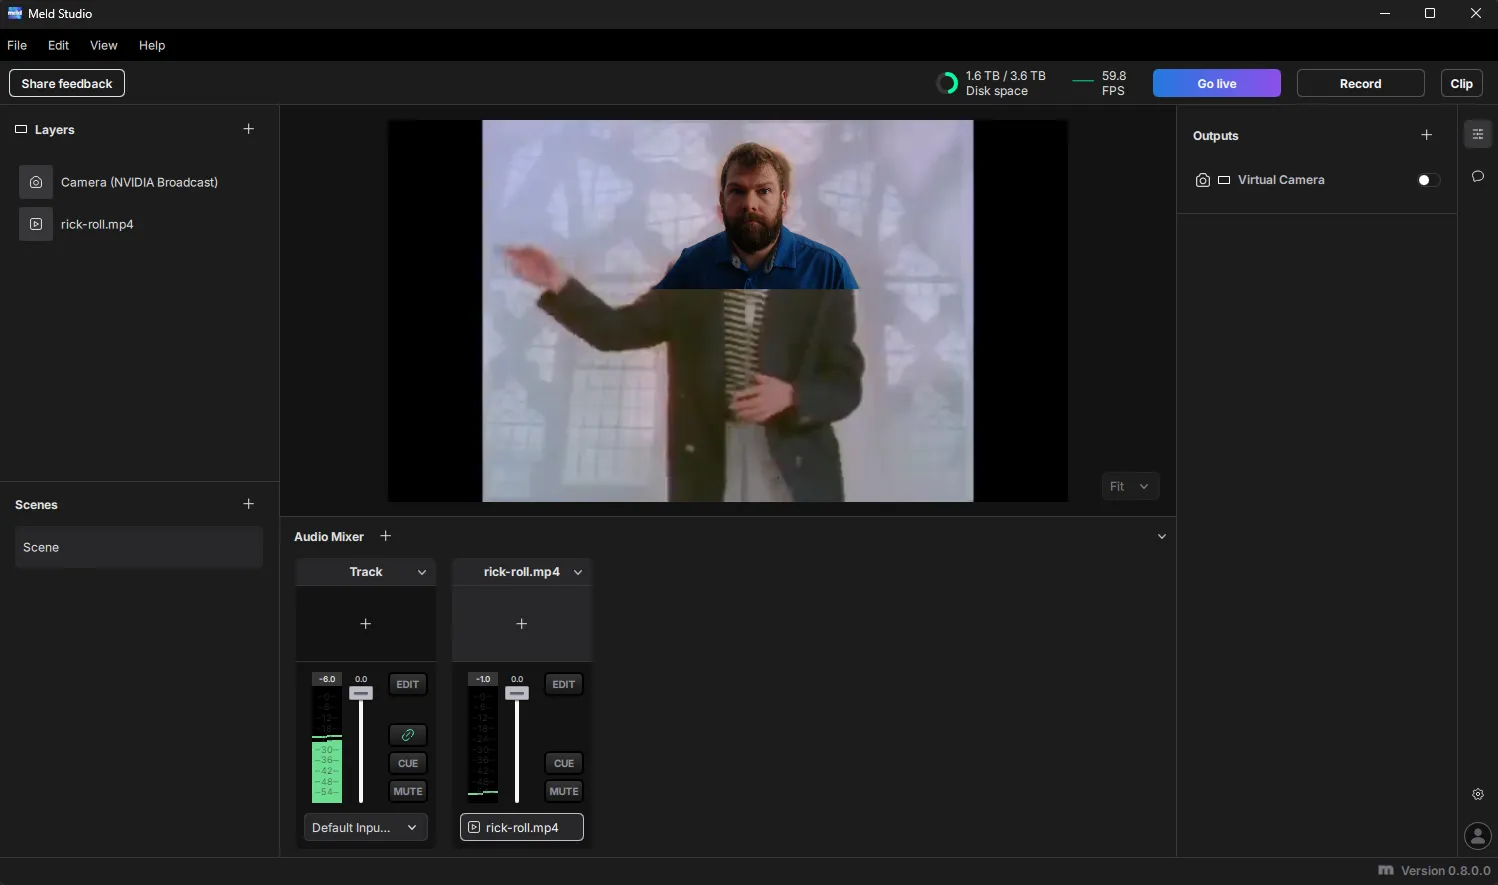Click the Record button
This screenshot has height=885, width=1498.
[1360, 83]
